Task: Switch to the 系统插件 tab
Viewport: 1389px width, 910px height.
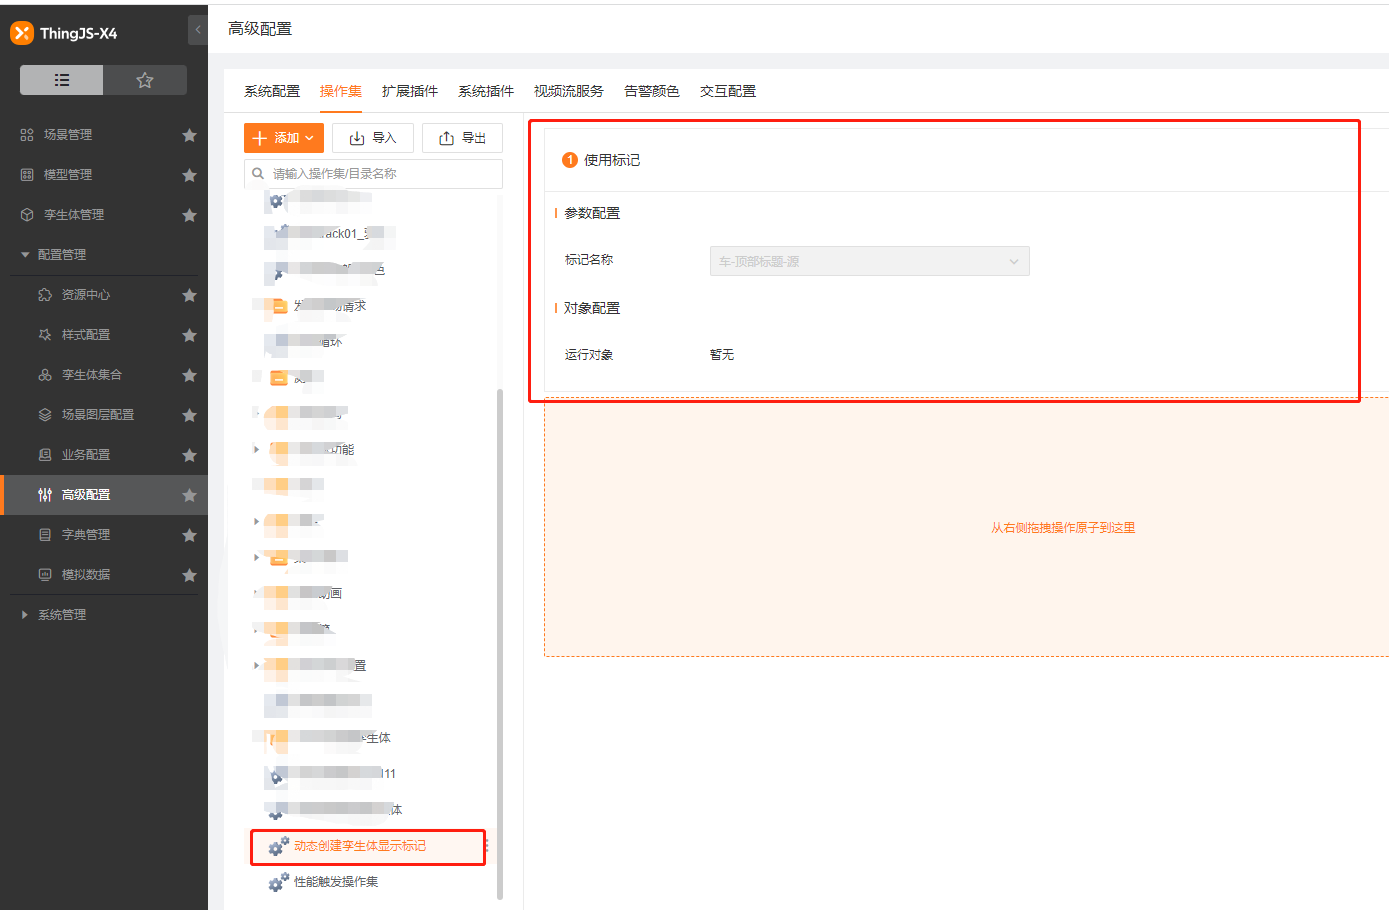Action: pyautogui.click(x=486, y=91)
